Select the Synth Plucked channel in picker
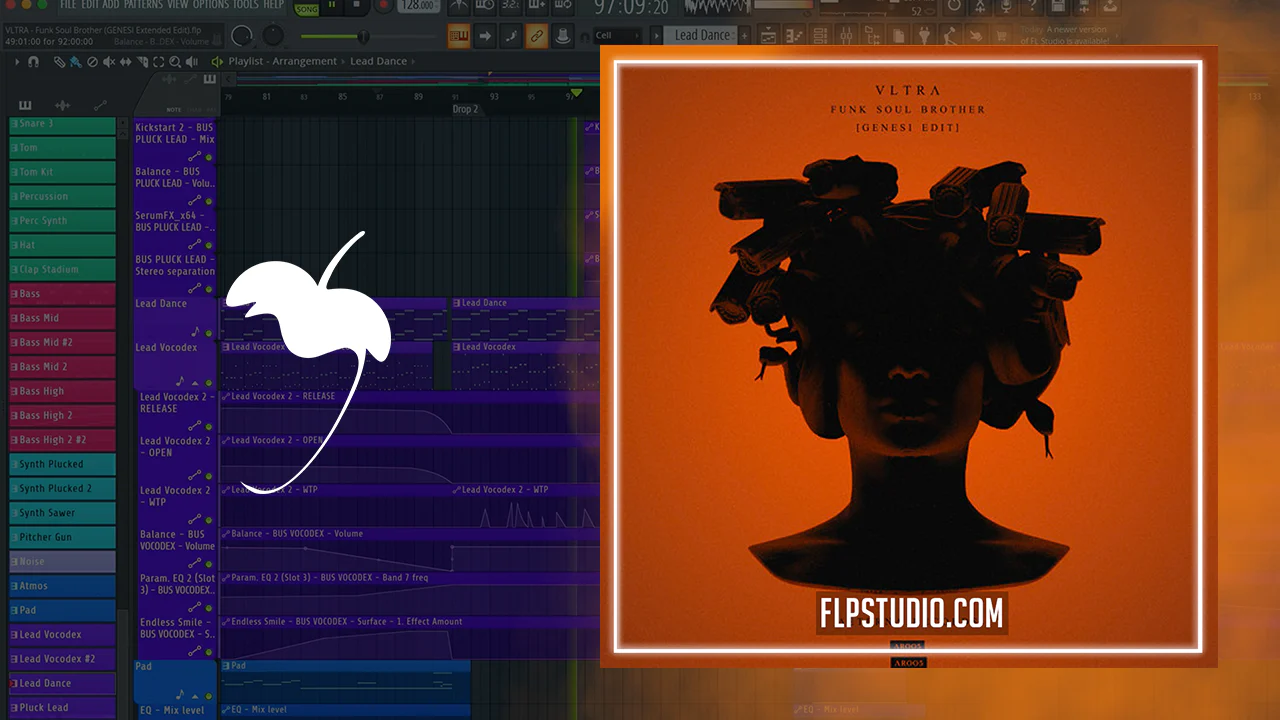The image size is (1280, 720). click(x=62, y=464)
